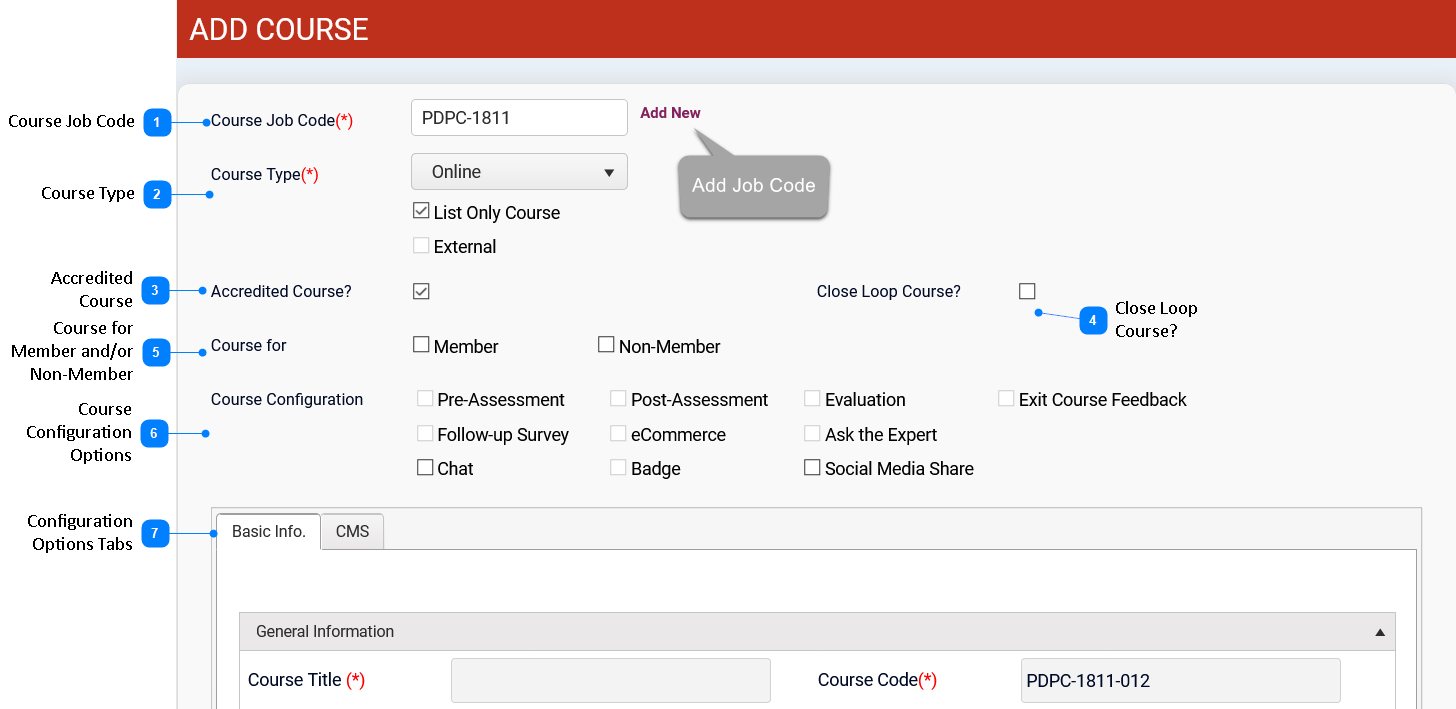Click the numbered marker 6 badge
Screen dimensions: 1456x709
click(154, 433)
